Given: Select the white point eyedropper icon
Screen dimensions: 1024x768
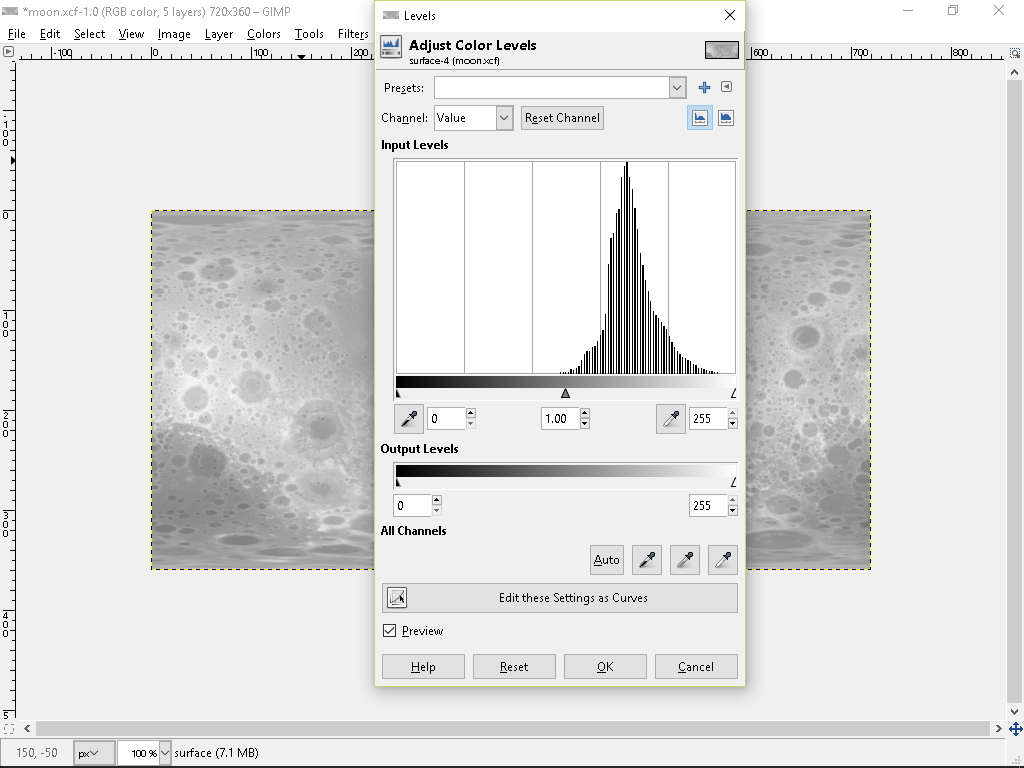Looking at the screenshot, I should [671, 418].
